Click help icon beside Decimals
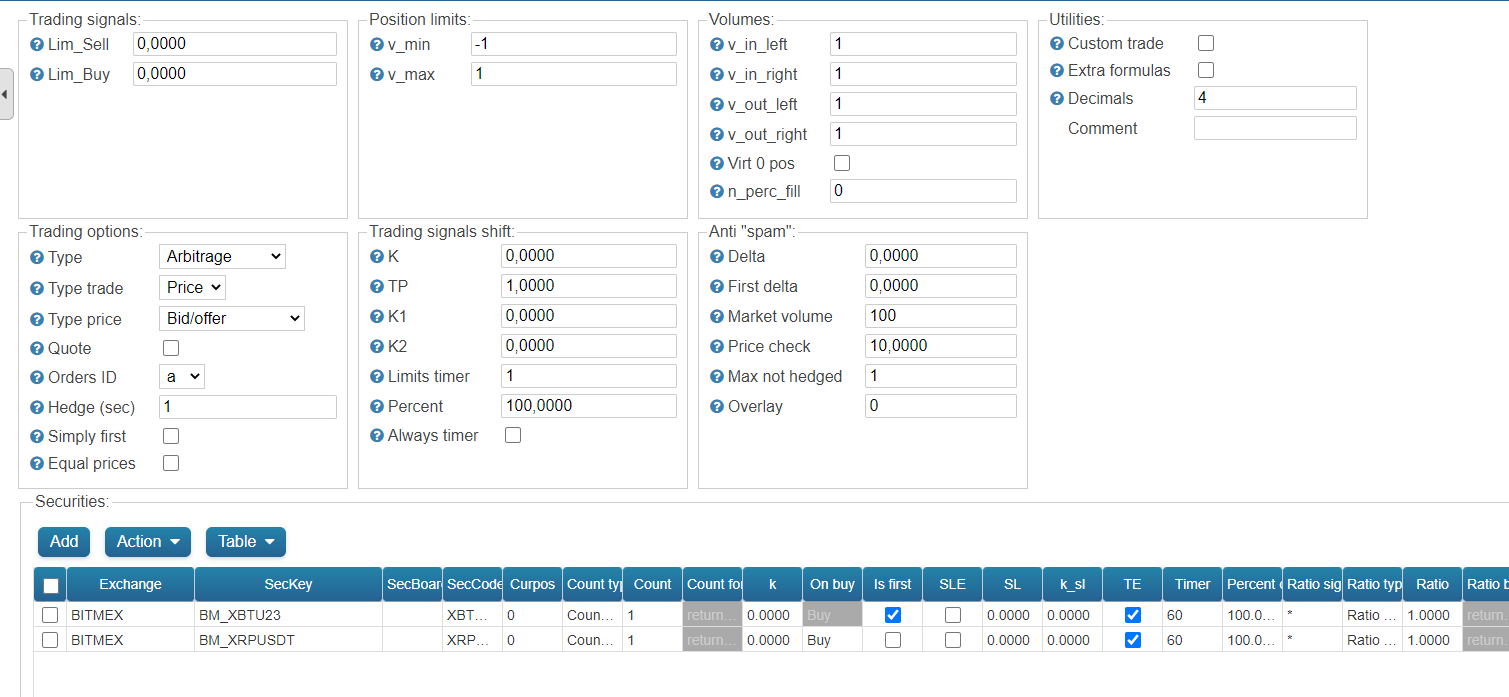The height and width of the screenshot is (697, 1509). click(1057, 99)
